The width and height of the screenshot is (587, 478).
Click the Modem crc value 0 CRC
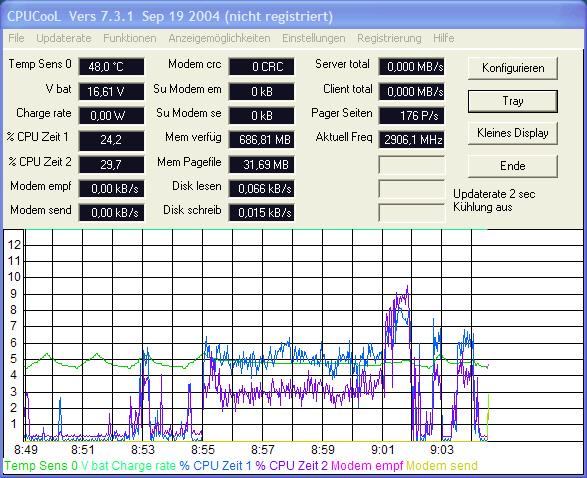click(x=261, y=67)
